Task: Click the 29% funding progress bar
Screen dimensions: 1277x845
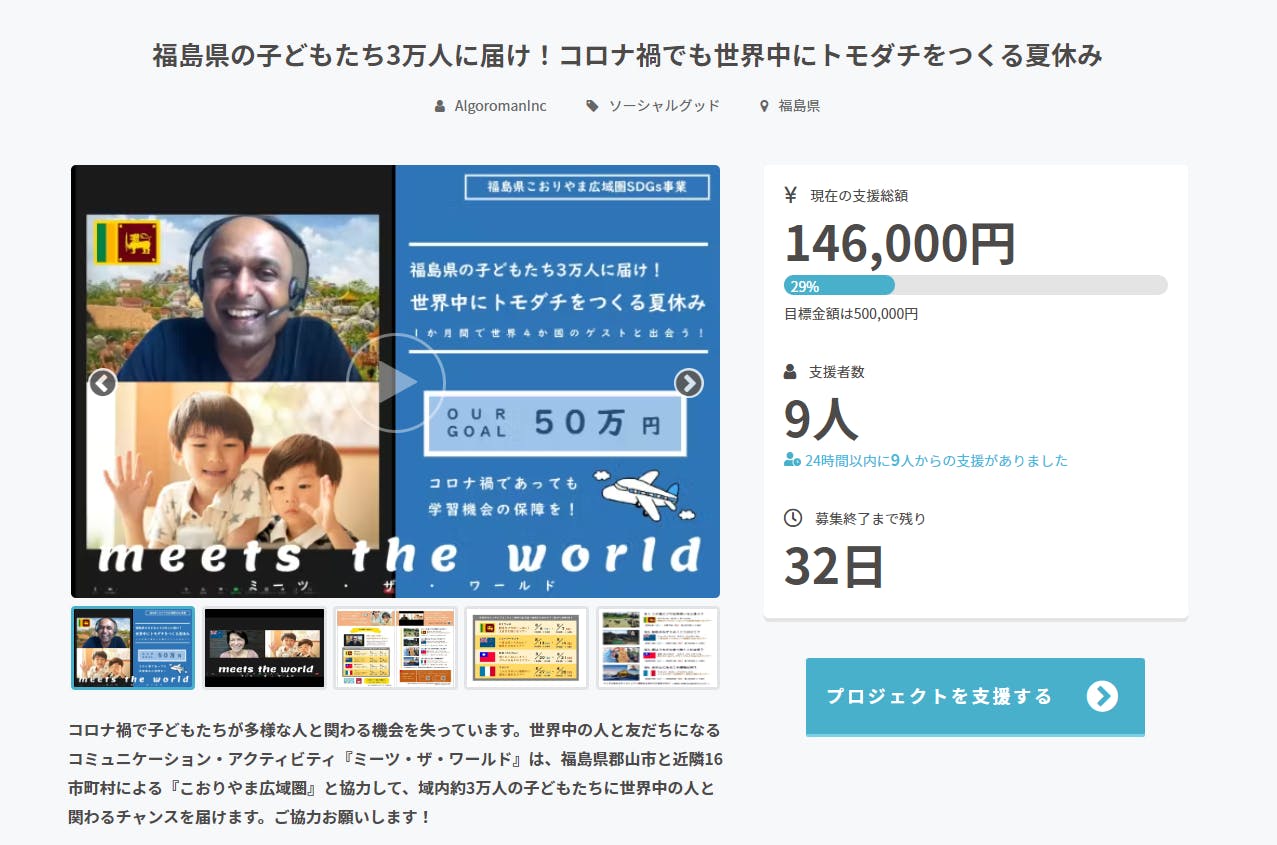Action: (975, 285)
